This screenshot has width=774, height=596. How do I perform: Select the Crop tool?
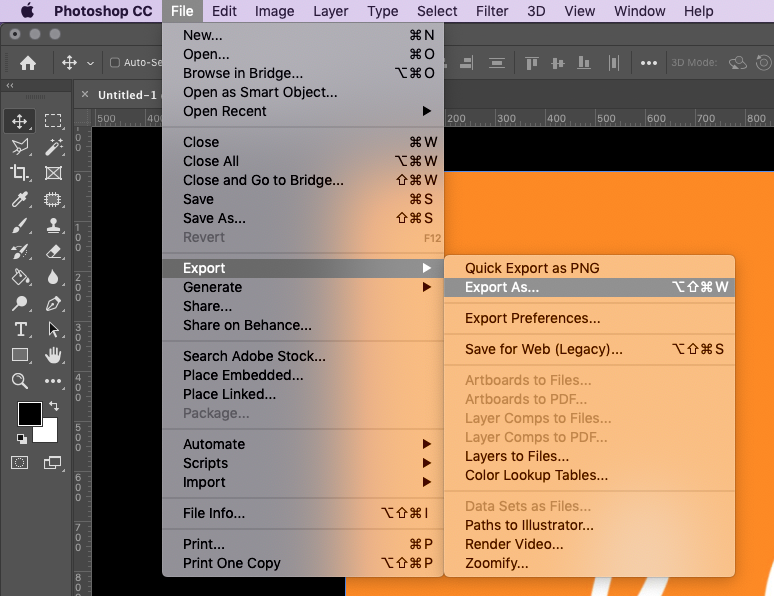[x=20, y=173]
